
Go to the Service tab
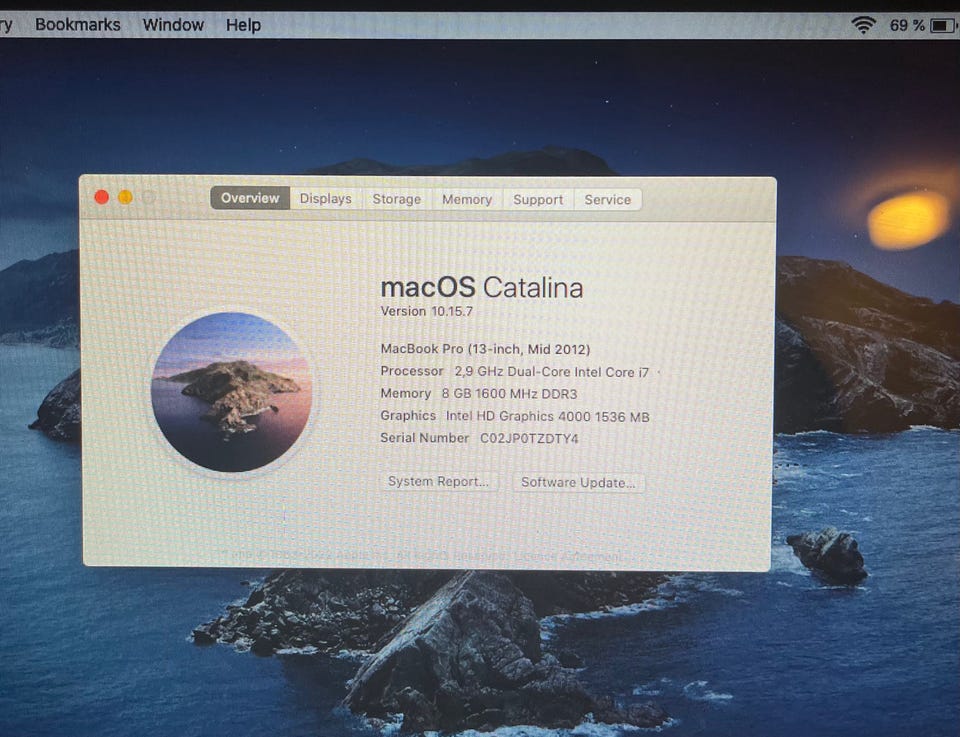pos(607,200)
